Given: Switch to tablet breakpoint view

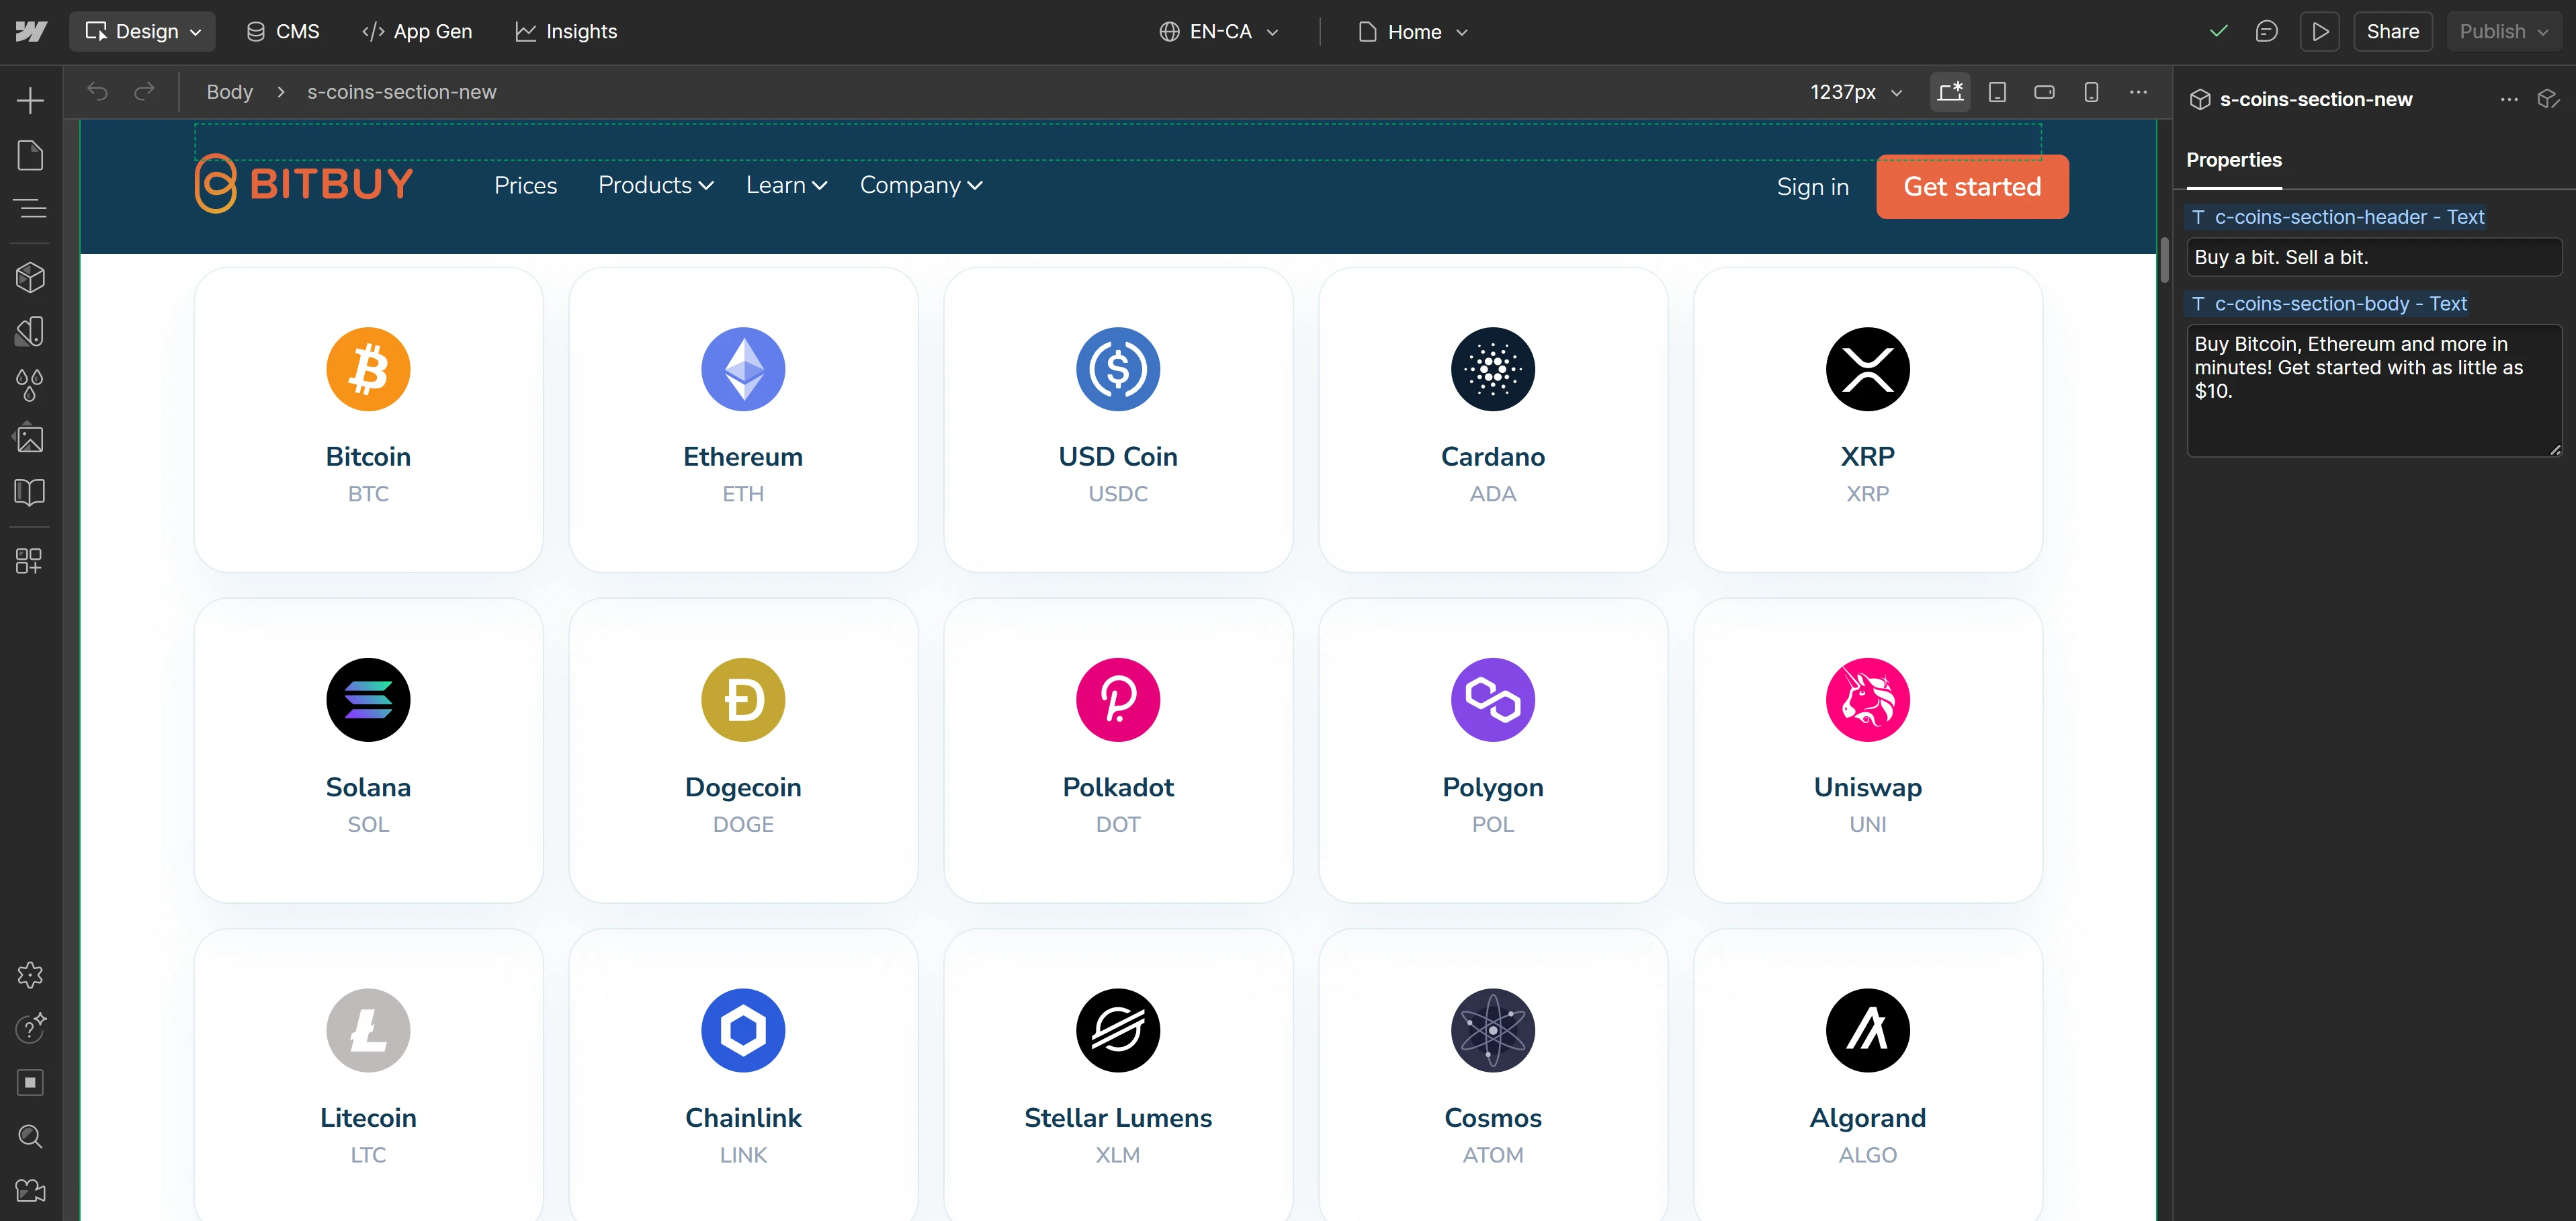Looking at the screenshot, I should (x=1997, y=91).
